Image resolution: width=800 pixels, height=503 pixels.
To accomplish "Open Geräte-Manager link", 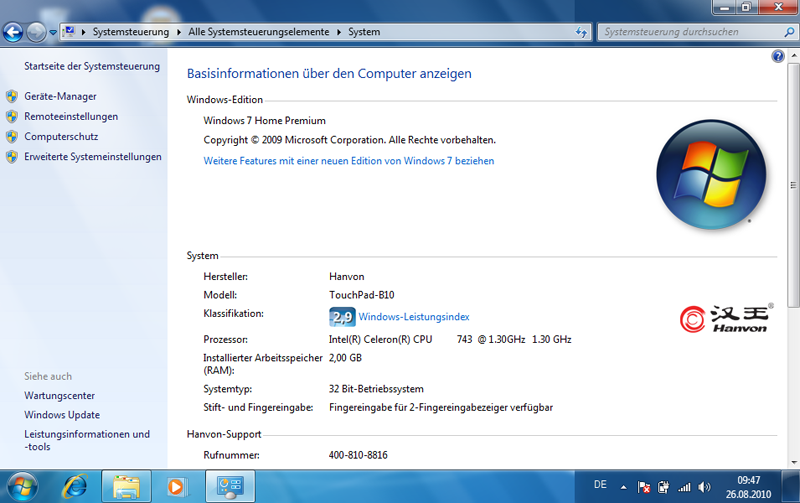I will click(60, 96).
